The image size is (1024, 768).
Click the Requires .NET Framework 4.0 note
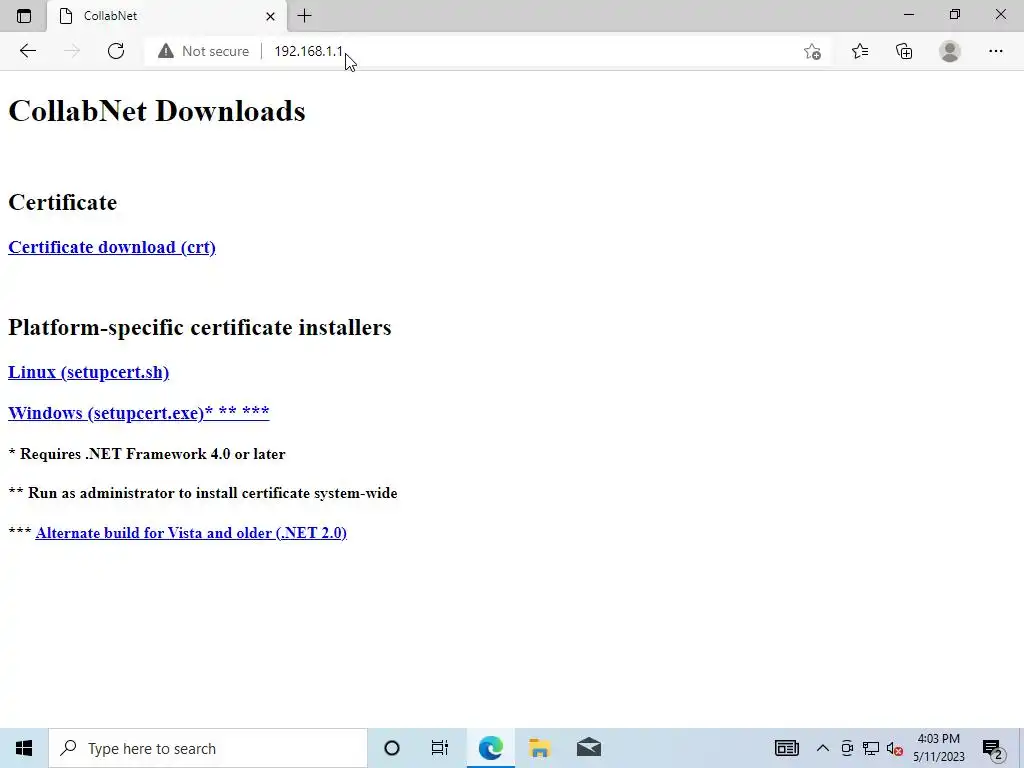click(x=146, y=454)
